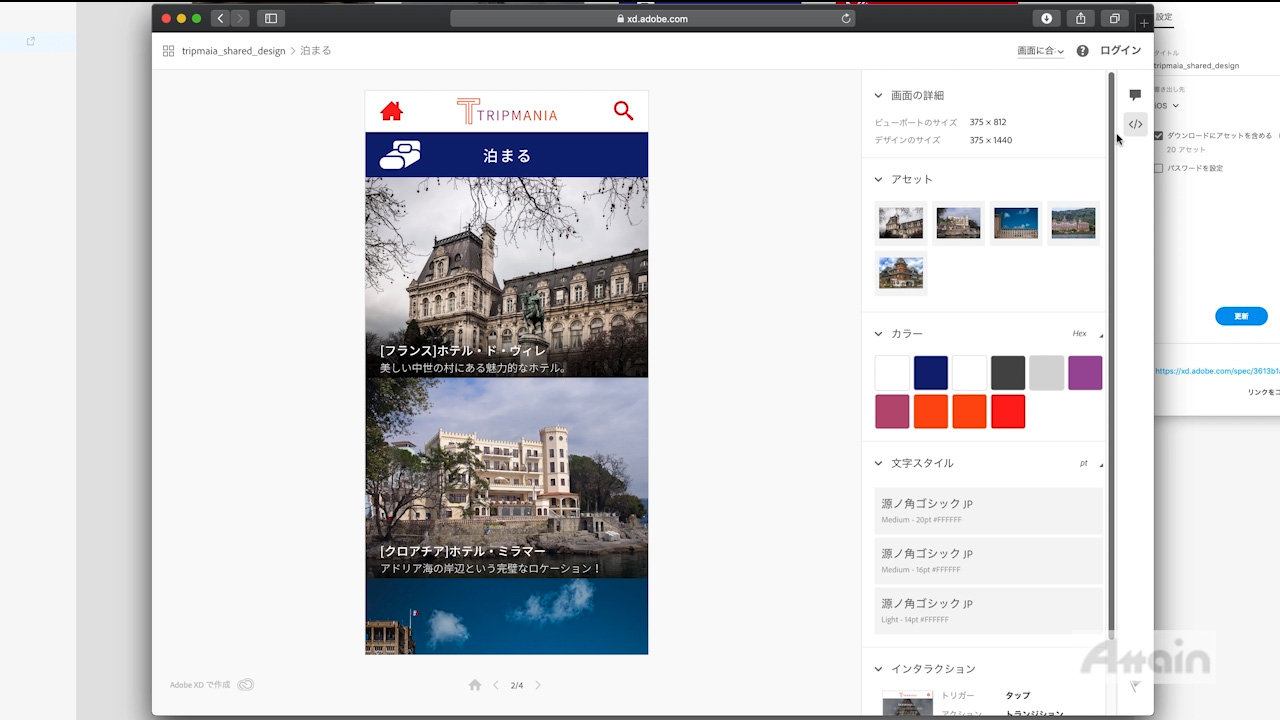1280x720 pixels.
Task: Click the help question mark icon
Action: click(1082, 51)
